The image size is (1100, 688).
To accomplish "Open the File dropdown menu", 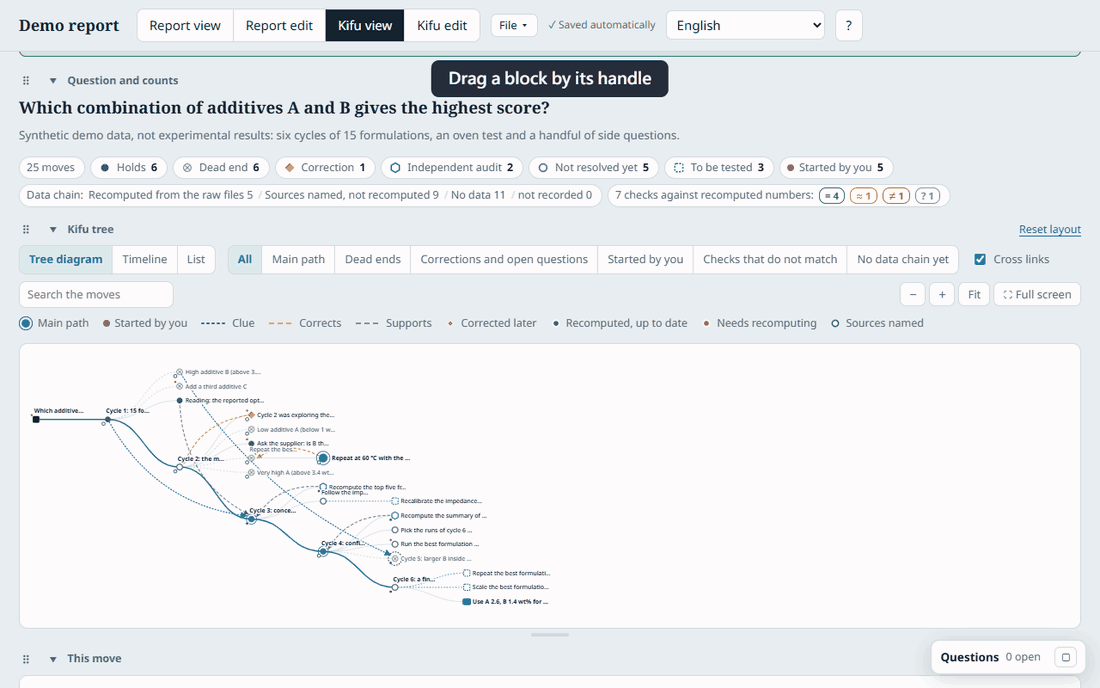I will tap(514, 25).
